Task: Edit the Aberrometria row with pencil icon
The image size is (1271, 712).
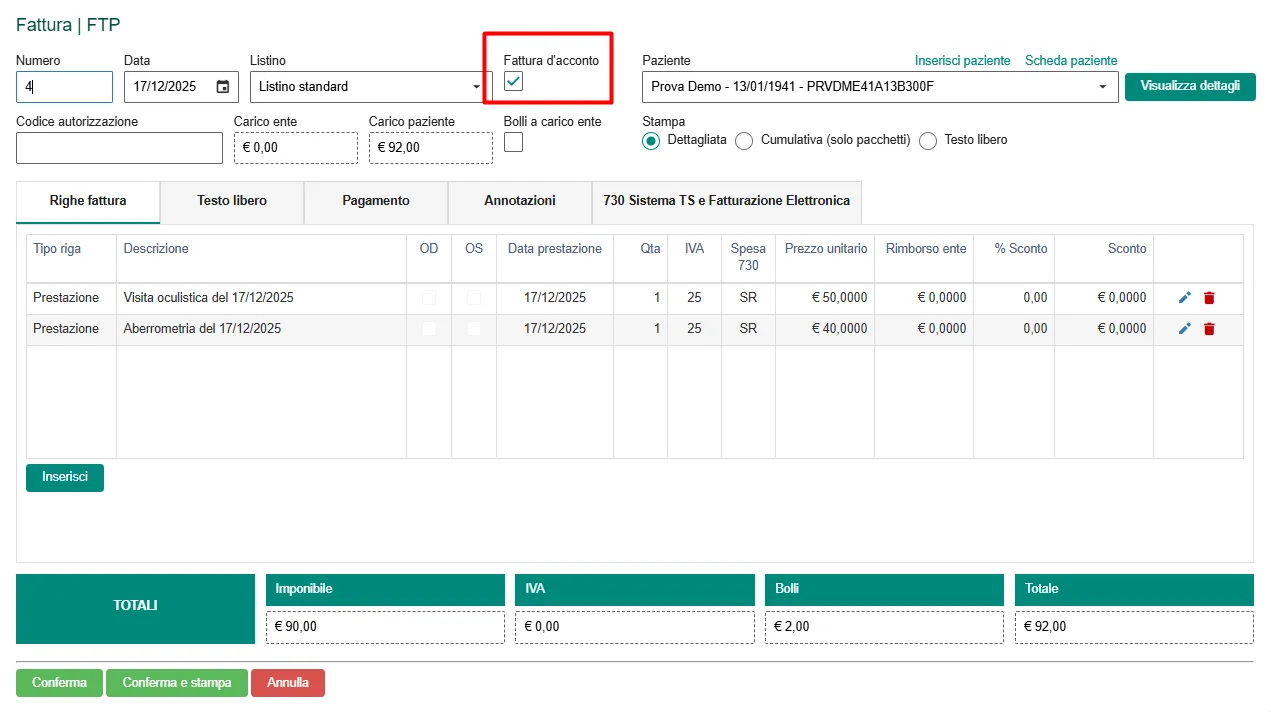Action: tap(1185, 329)
